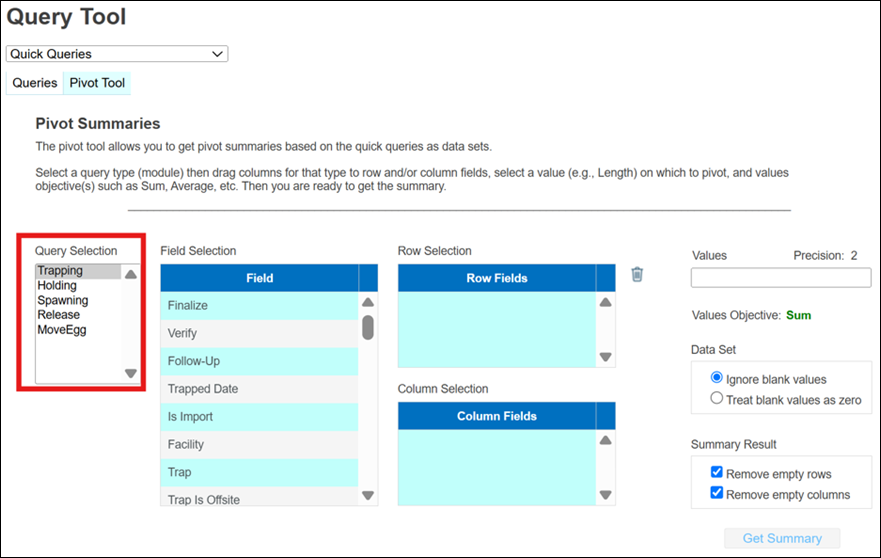The image size is (881, 558).
Task: Click the trash icon beside Row Fields
Action: coord(637,274)
